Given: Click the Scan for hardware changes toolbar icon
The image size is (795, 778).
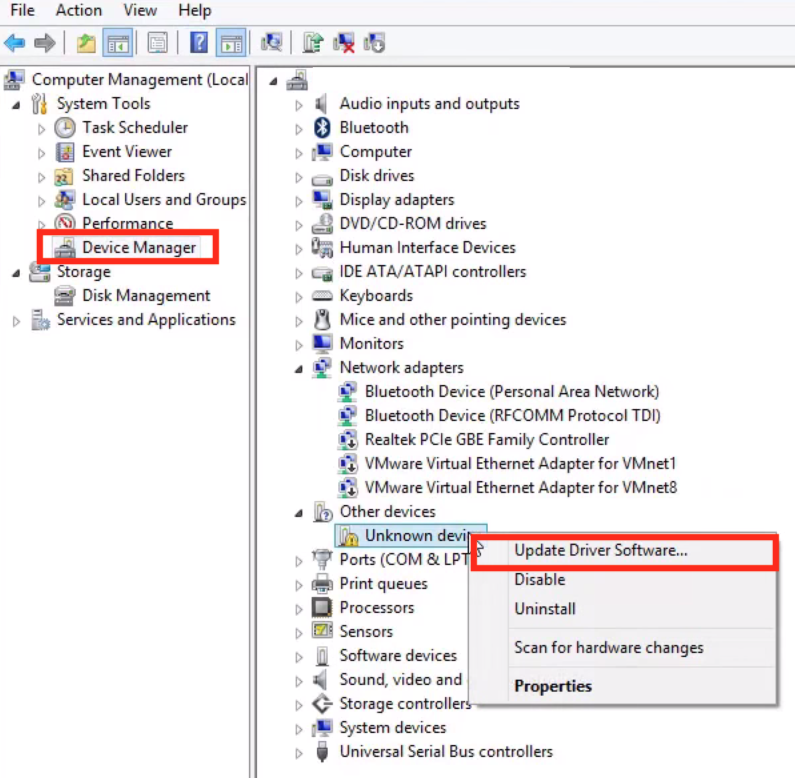Looking at the screenshot, I should [272, 43].
